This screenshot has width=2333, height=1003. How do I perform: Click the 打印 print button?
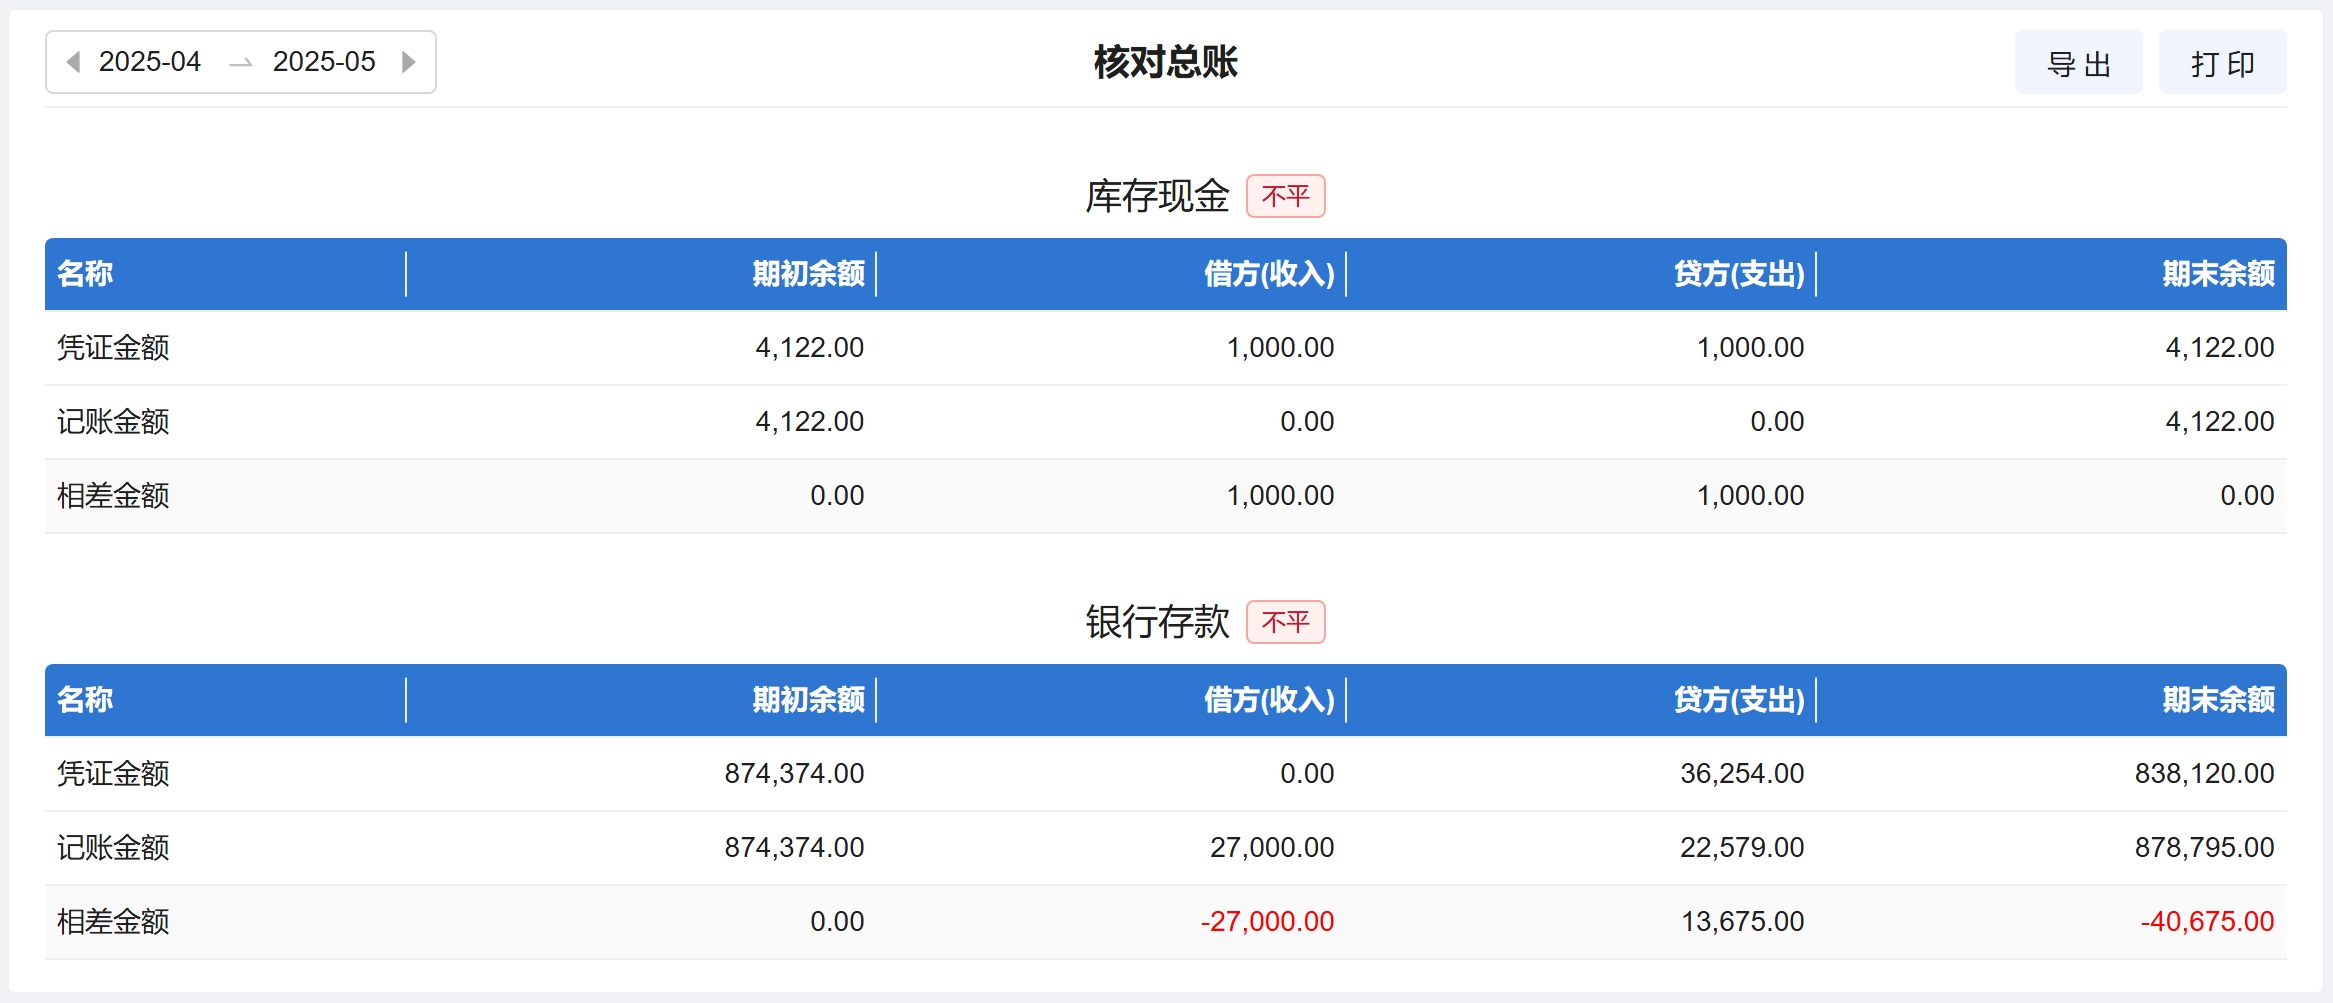(x=2222, y=63)
